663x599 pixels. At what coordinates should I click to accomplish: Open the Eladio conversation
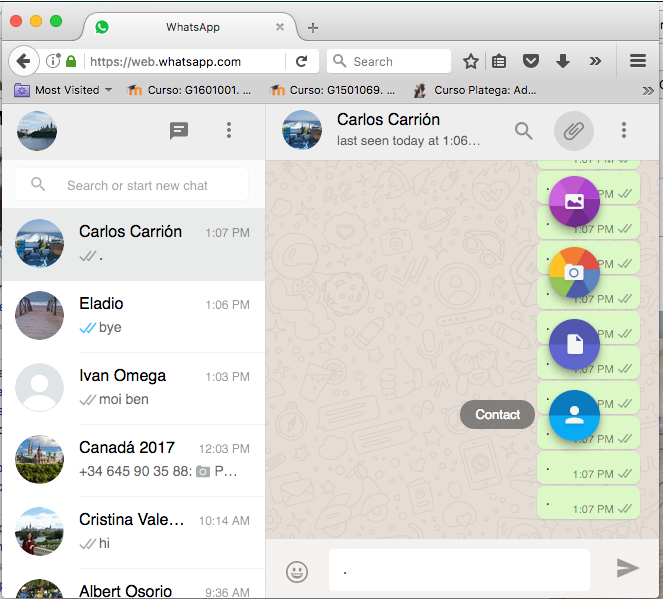pos(134,316)
